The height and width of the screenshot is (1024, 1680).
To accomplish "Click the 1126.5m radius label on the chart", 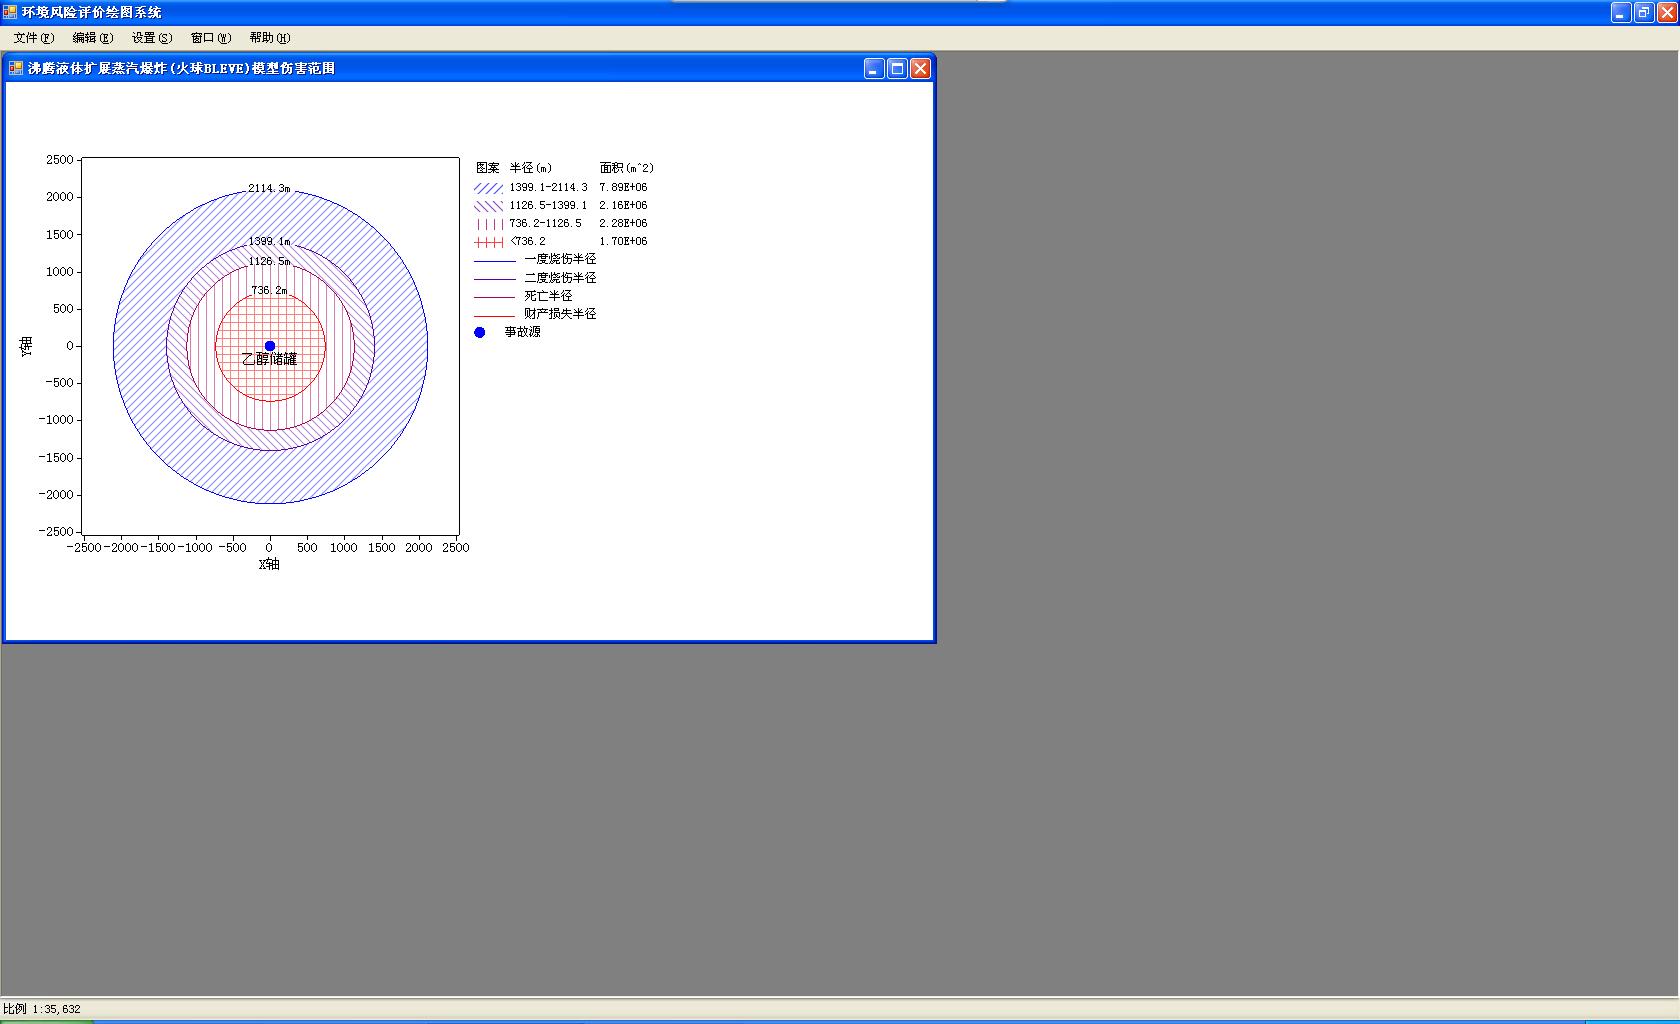I will 269,261.
